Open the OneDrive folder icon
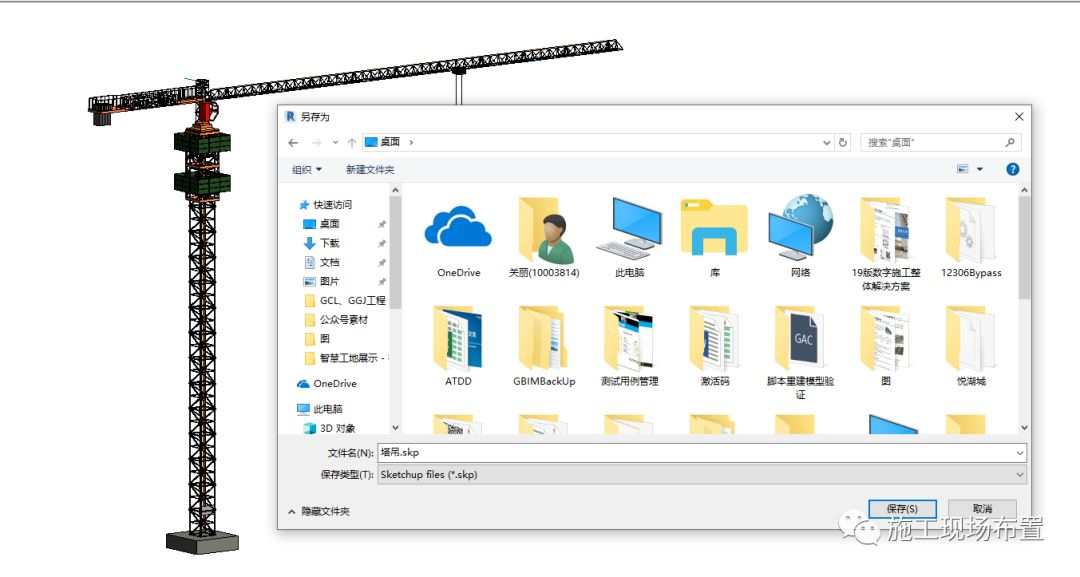This screenshot has width=1080, height=577. [458, 238]
